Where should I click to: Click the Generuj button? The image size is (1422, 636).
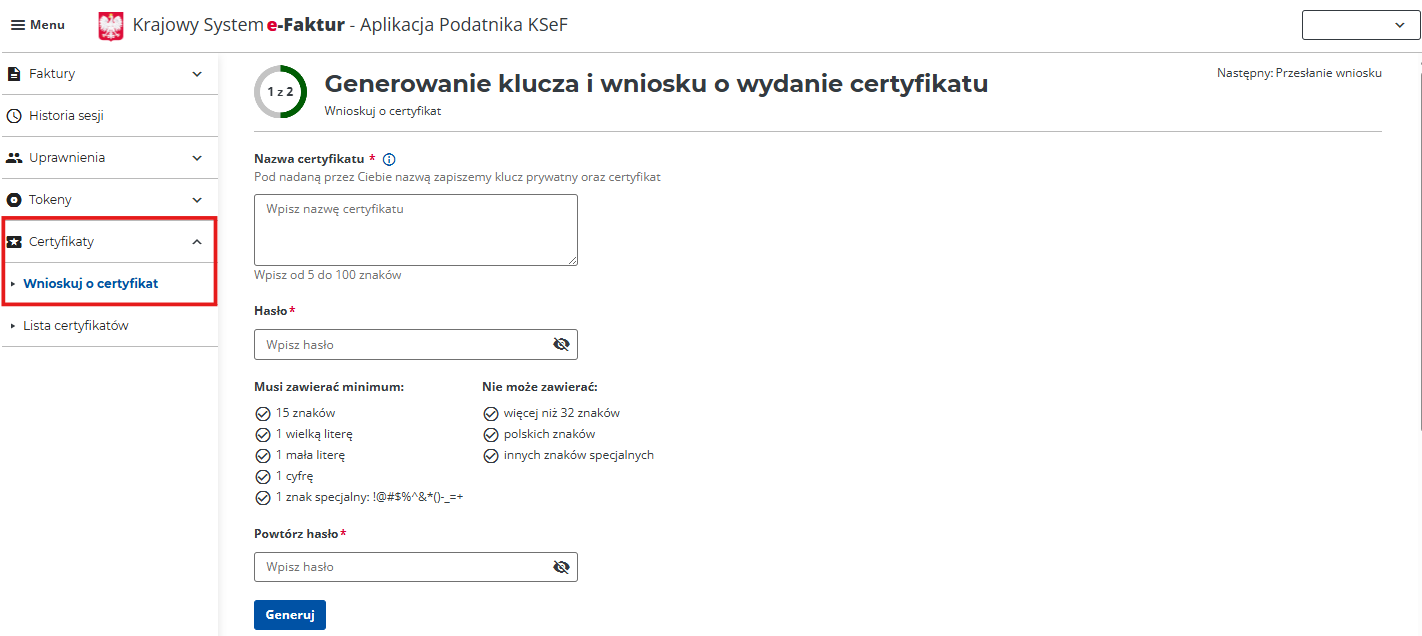[x=290, y=615]
